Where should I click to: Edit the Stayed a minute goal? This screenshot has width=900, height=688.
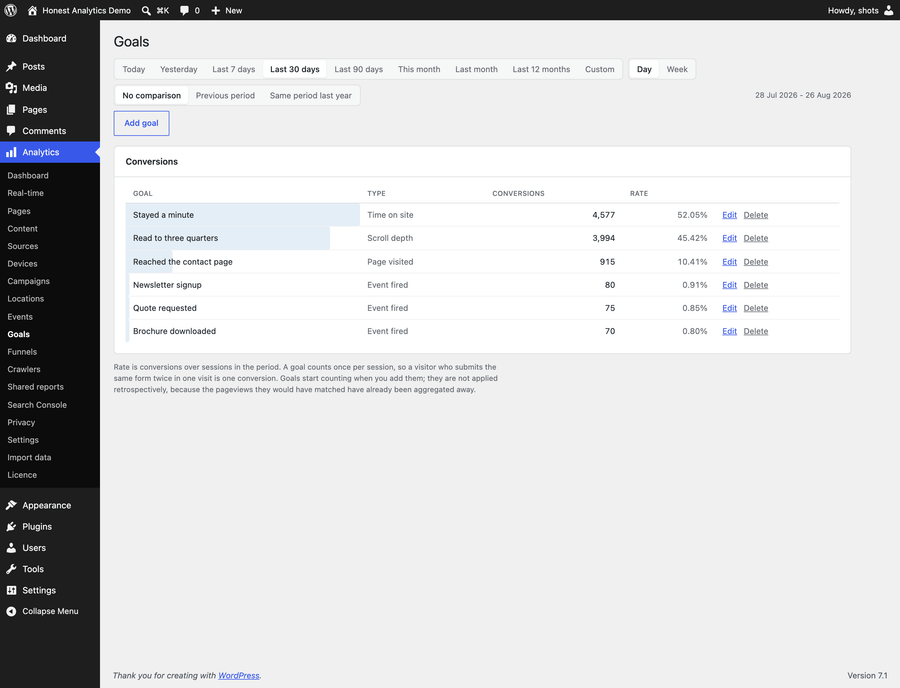(729, 215)
